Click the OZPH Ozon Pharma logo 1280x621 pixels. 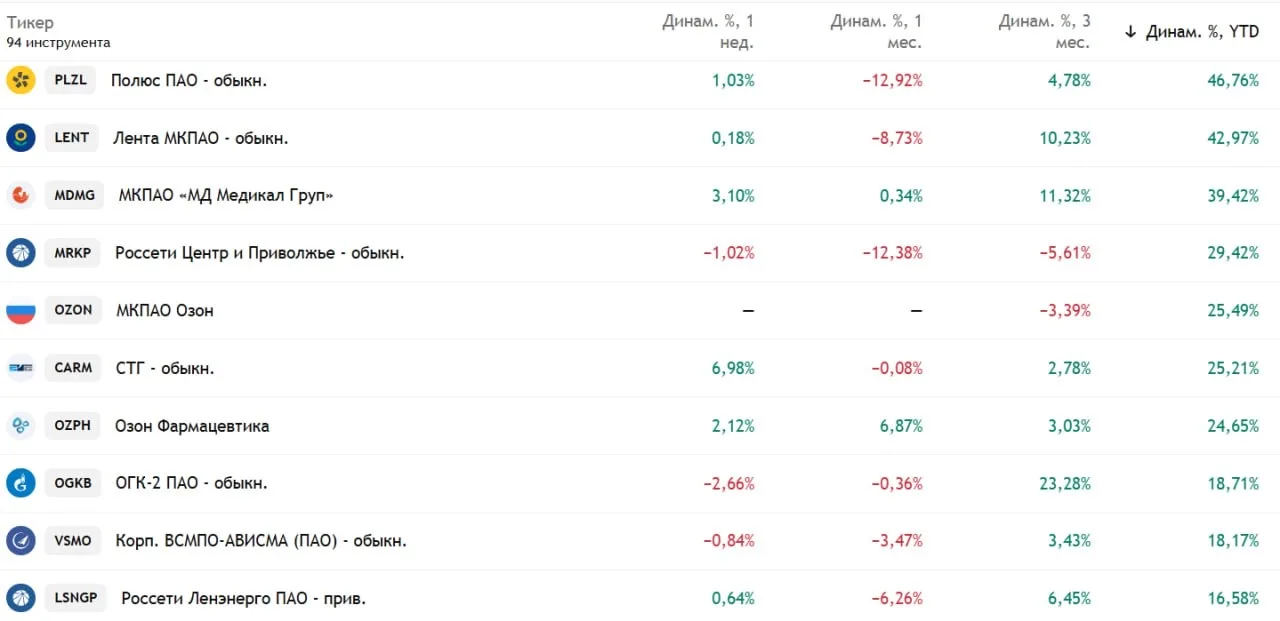(21, 426)
